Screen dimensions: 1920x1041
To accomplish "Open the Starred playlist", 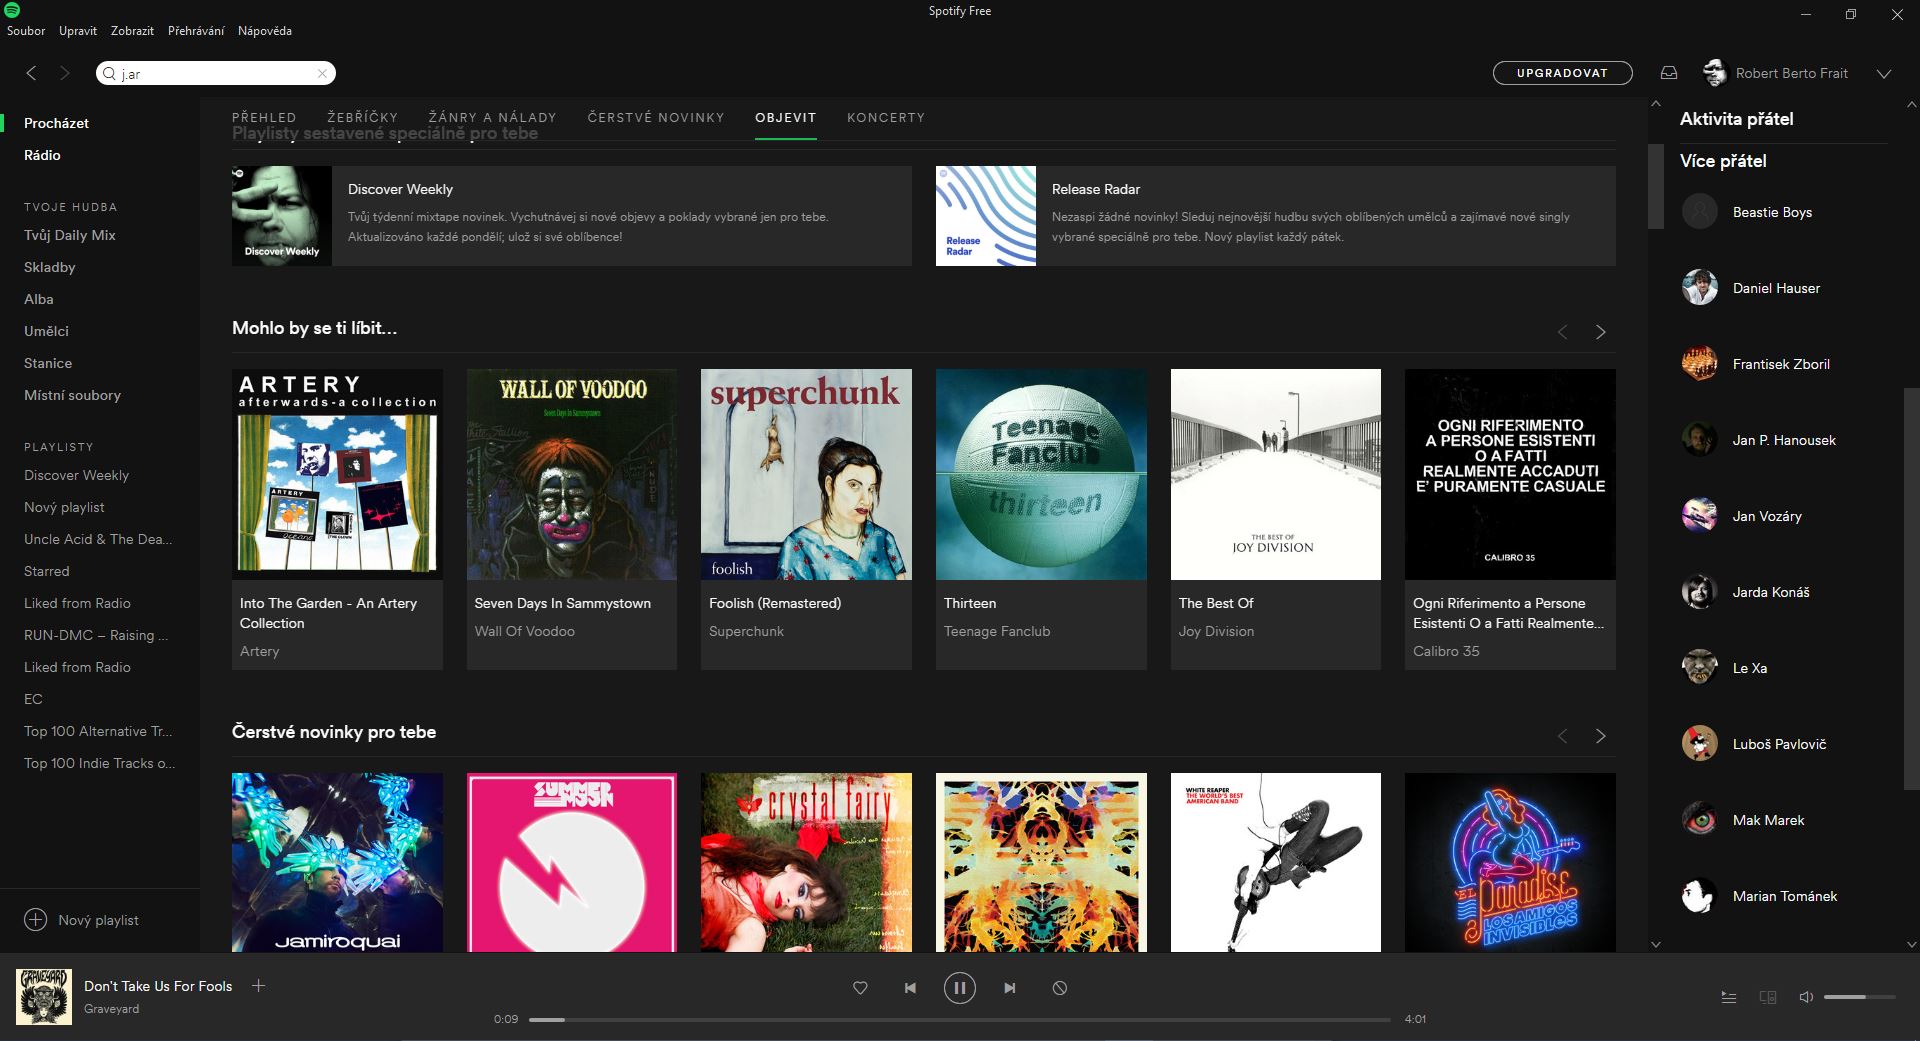I will [47, 571].
